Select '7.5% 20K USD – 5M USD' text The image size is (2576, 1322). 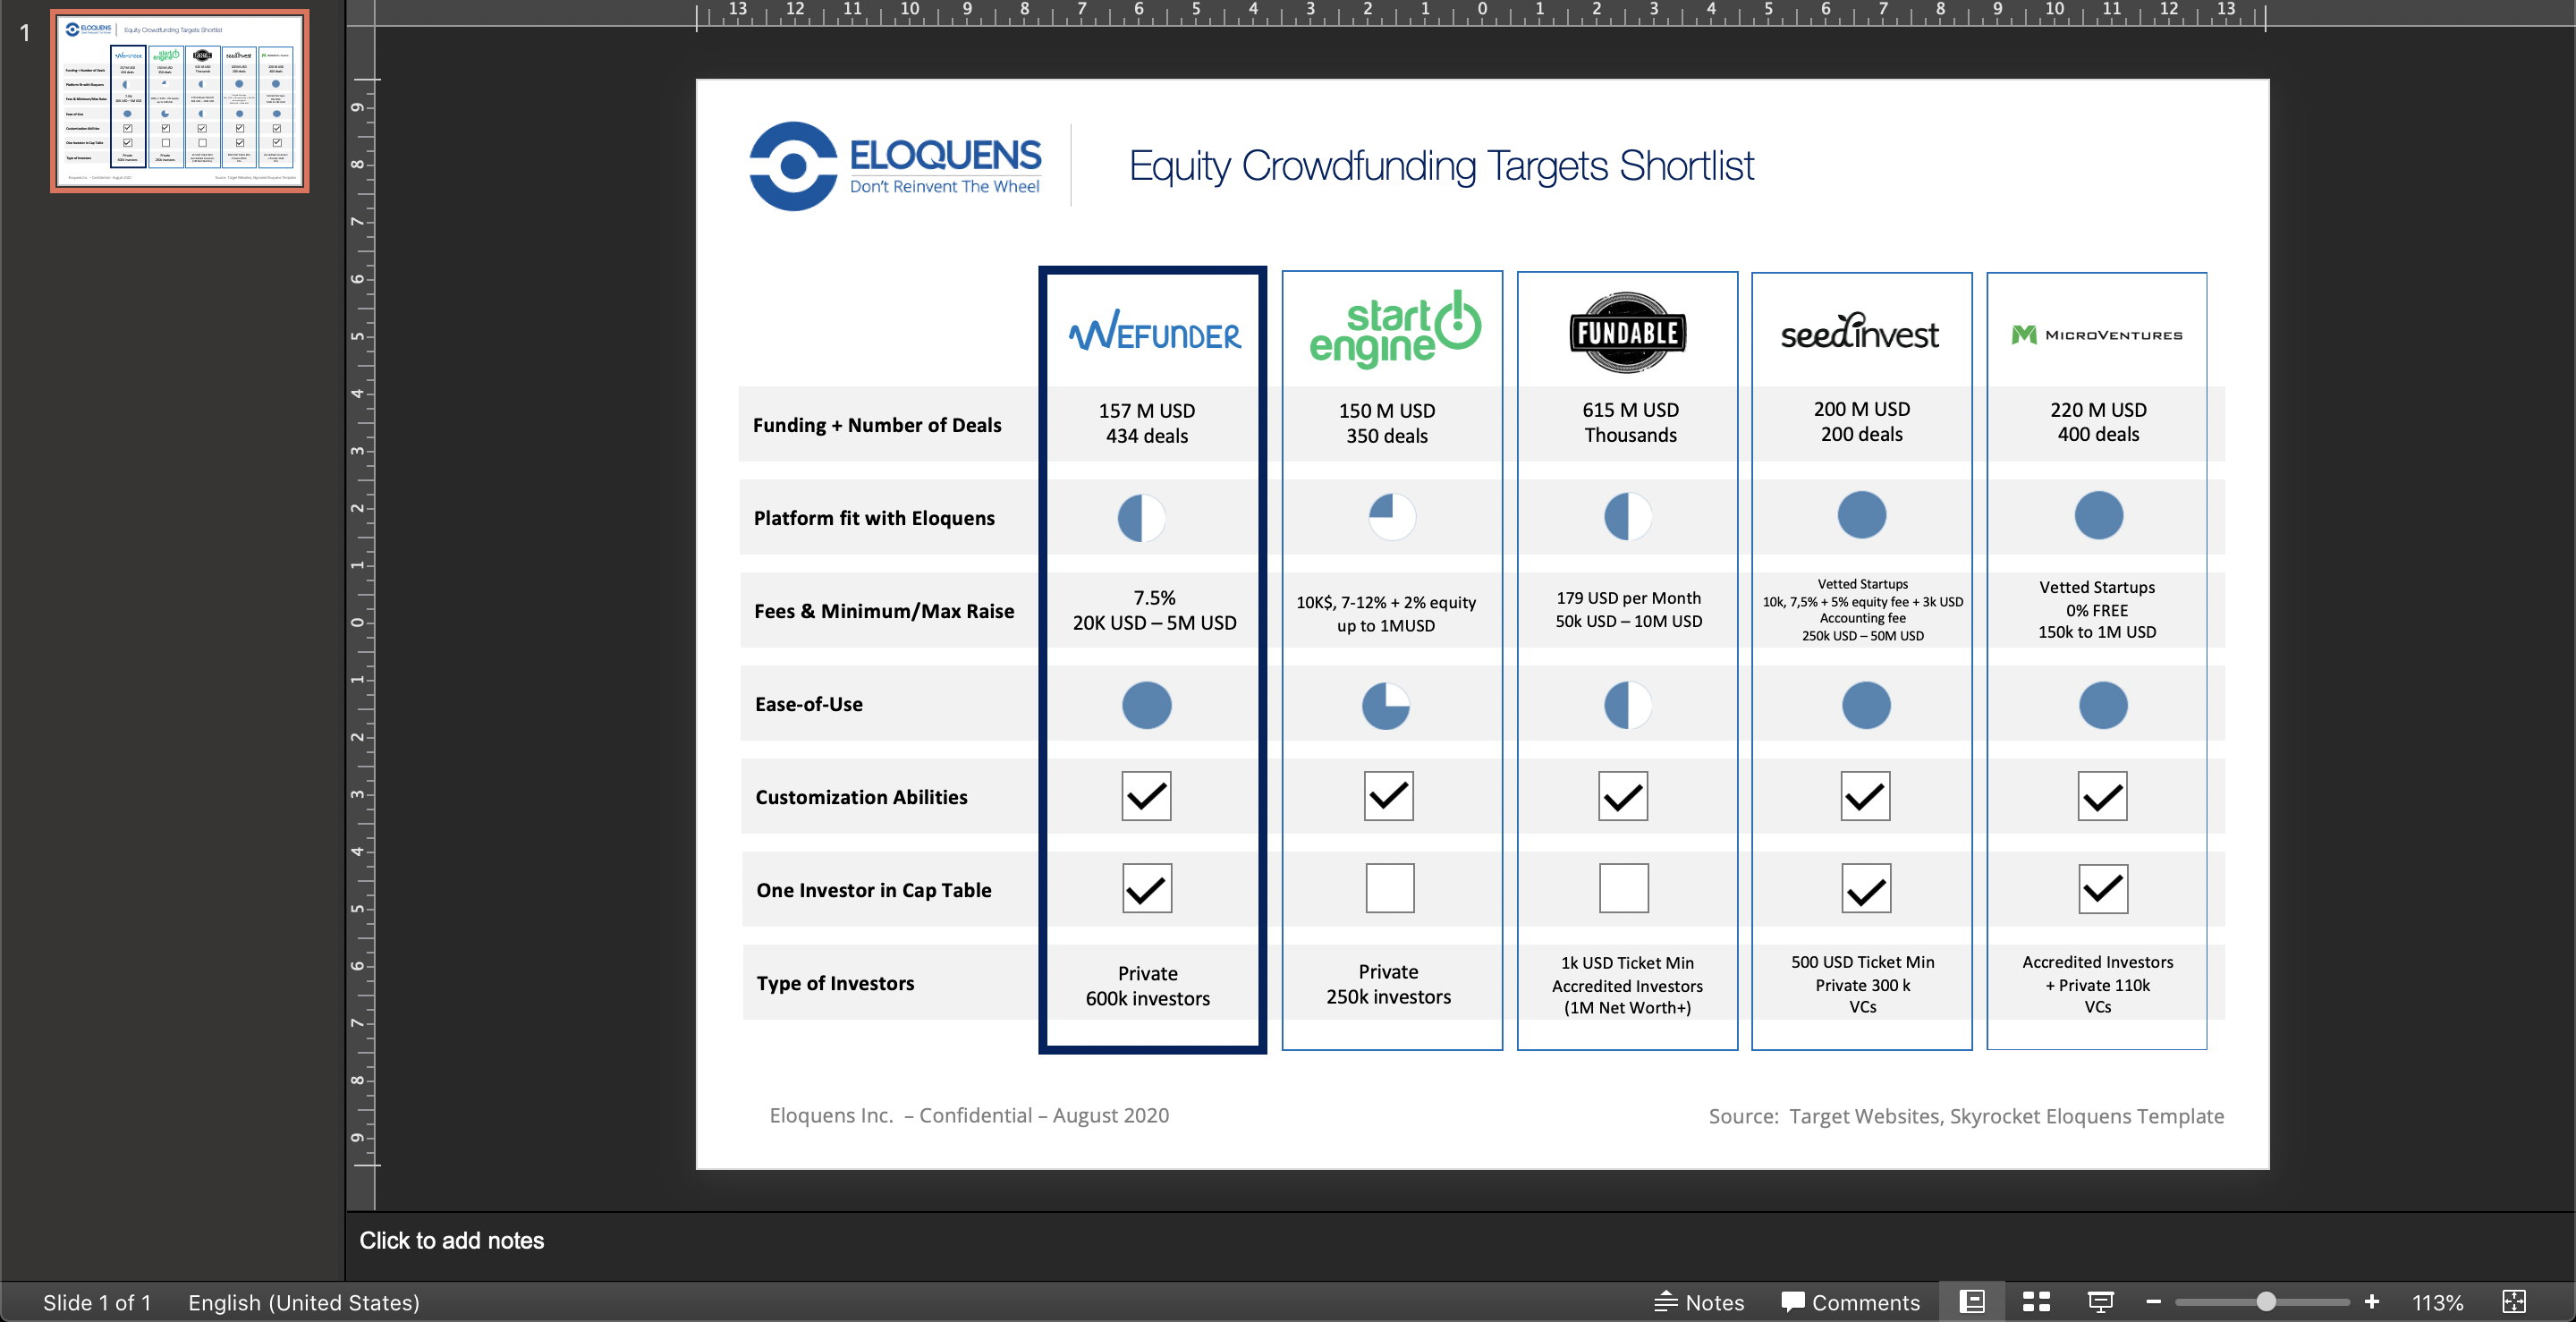1154,610
